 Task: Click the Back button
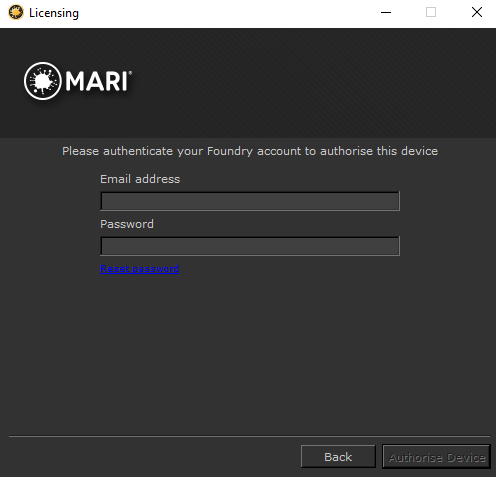(338, 457)
